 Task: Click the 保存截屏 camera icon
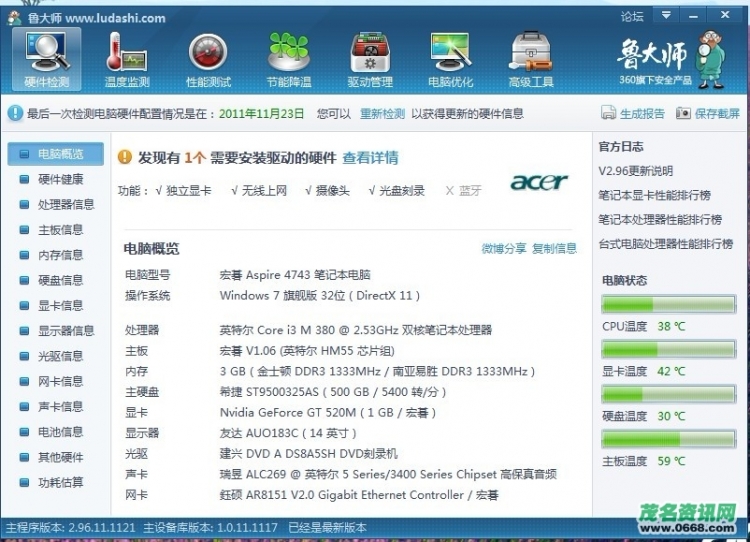683,113
